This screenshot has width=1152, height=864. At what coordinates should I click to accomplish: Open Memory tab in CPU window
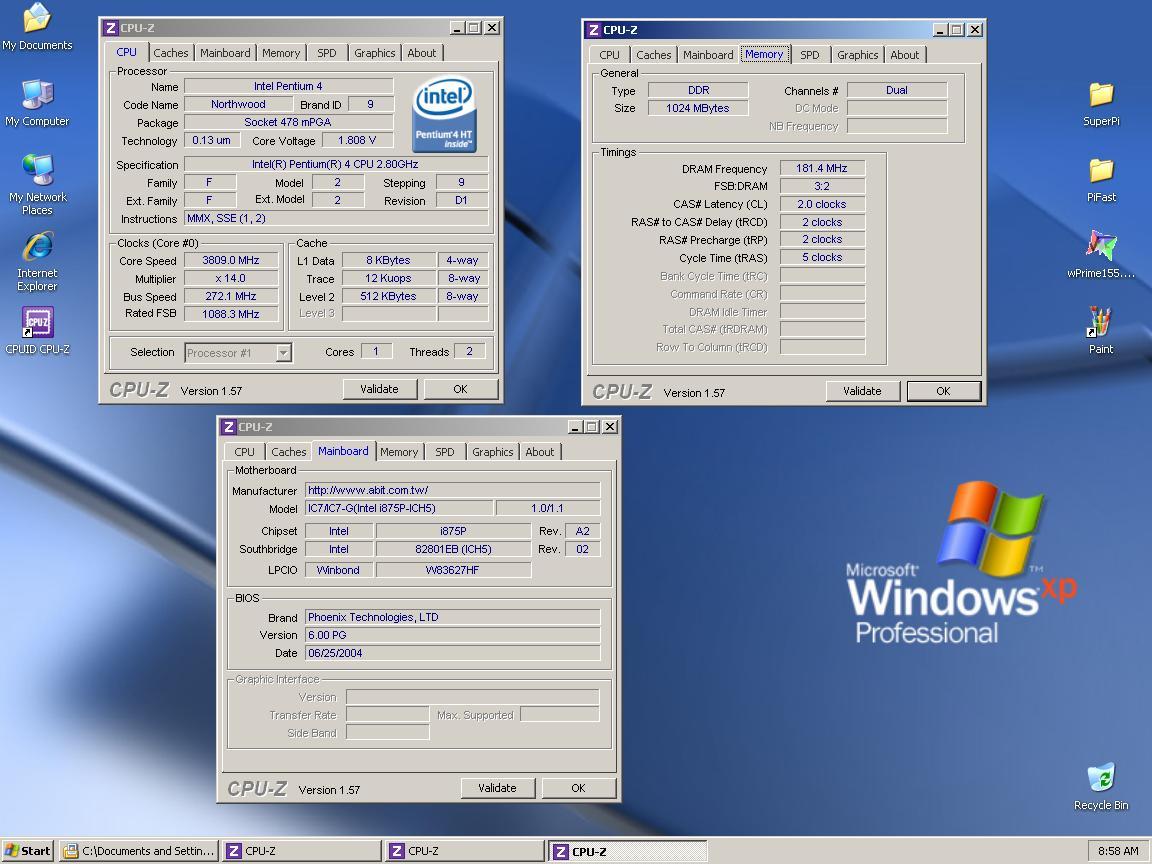[x=281, y=53]
